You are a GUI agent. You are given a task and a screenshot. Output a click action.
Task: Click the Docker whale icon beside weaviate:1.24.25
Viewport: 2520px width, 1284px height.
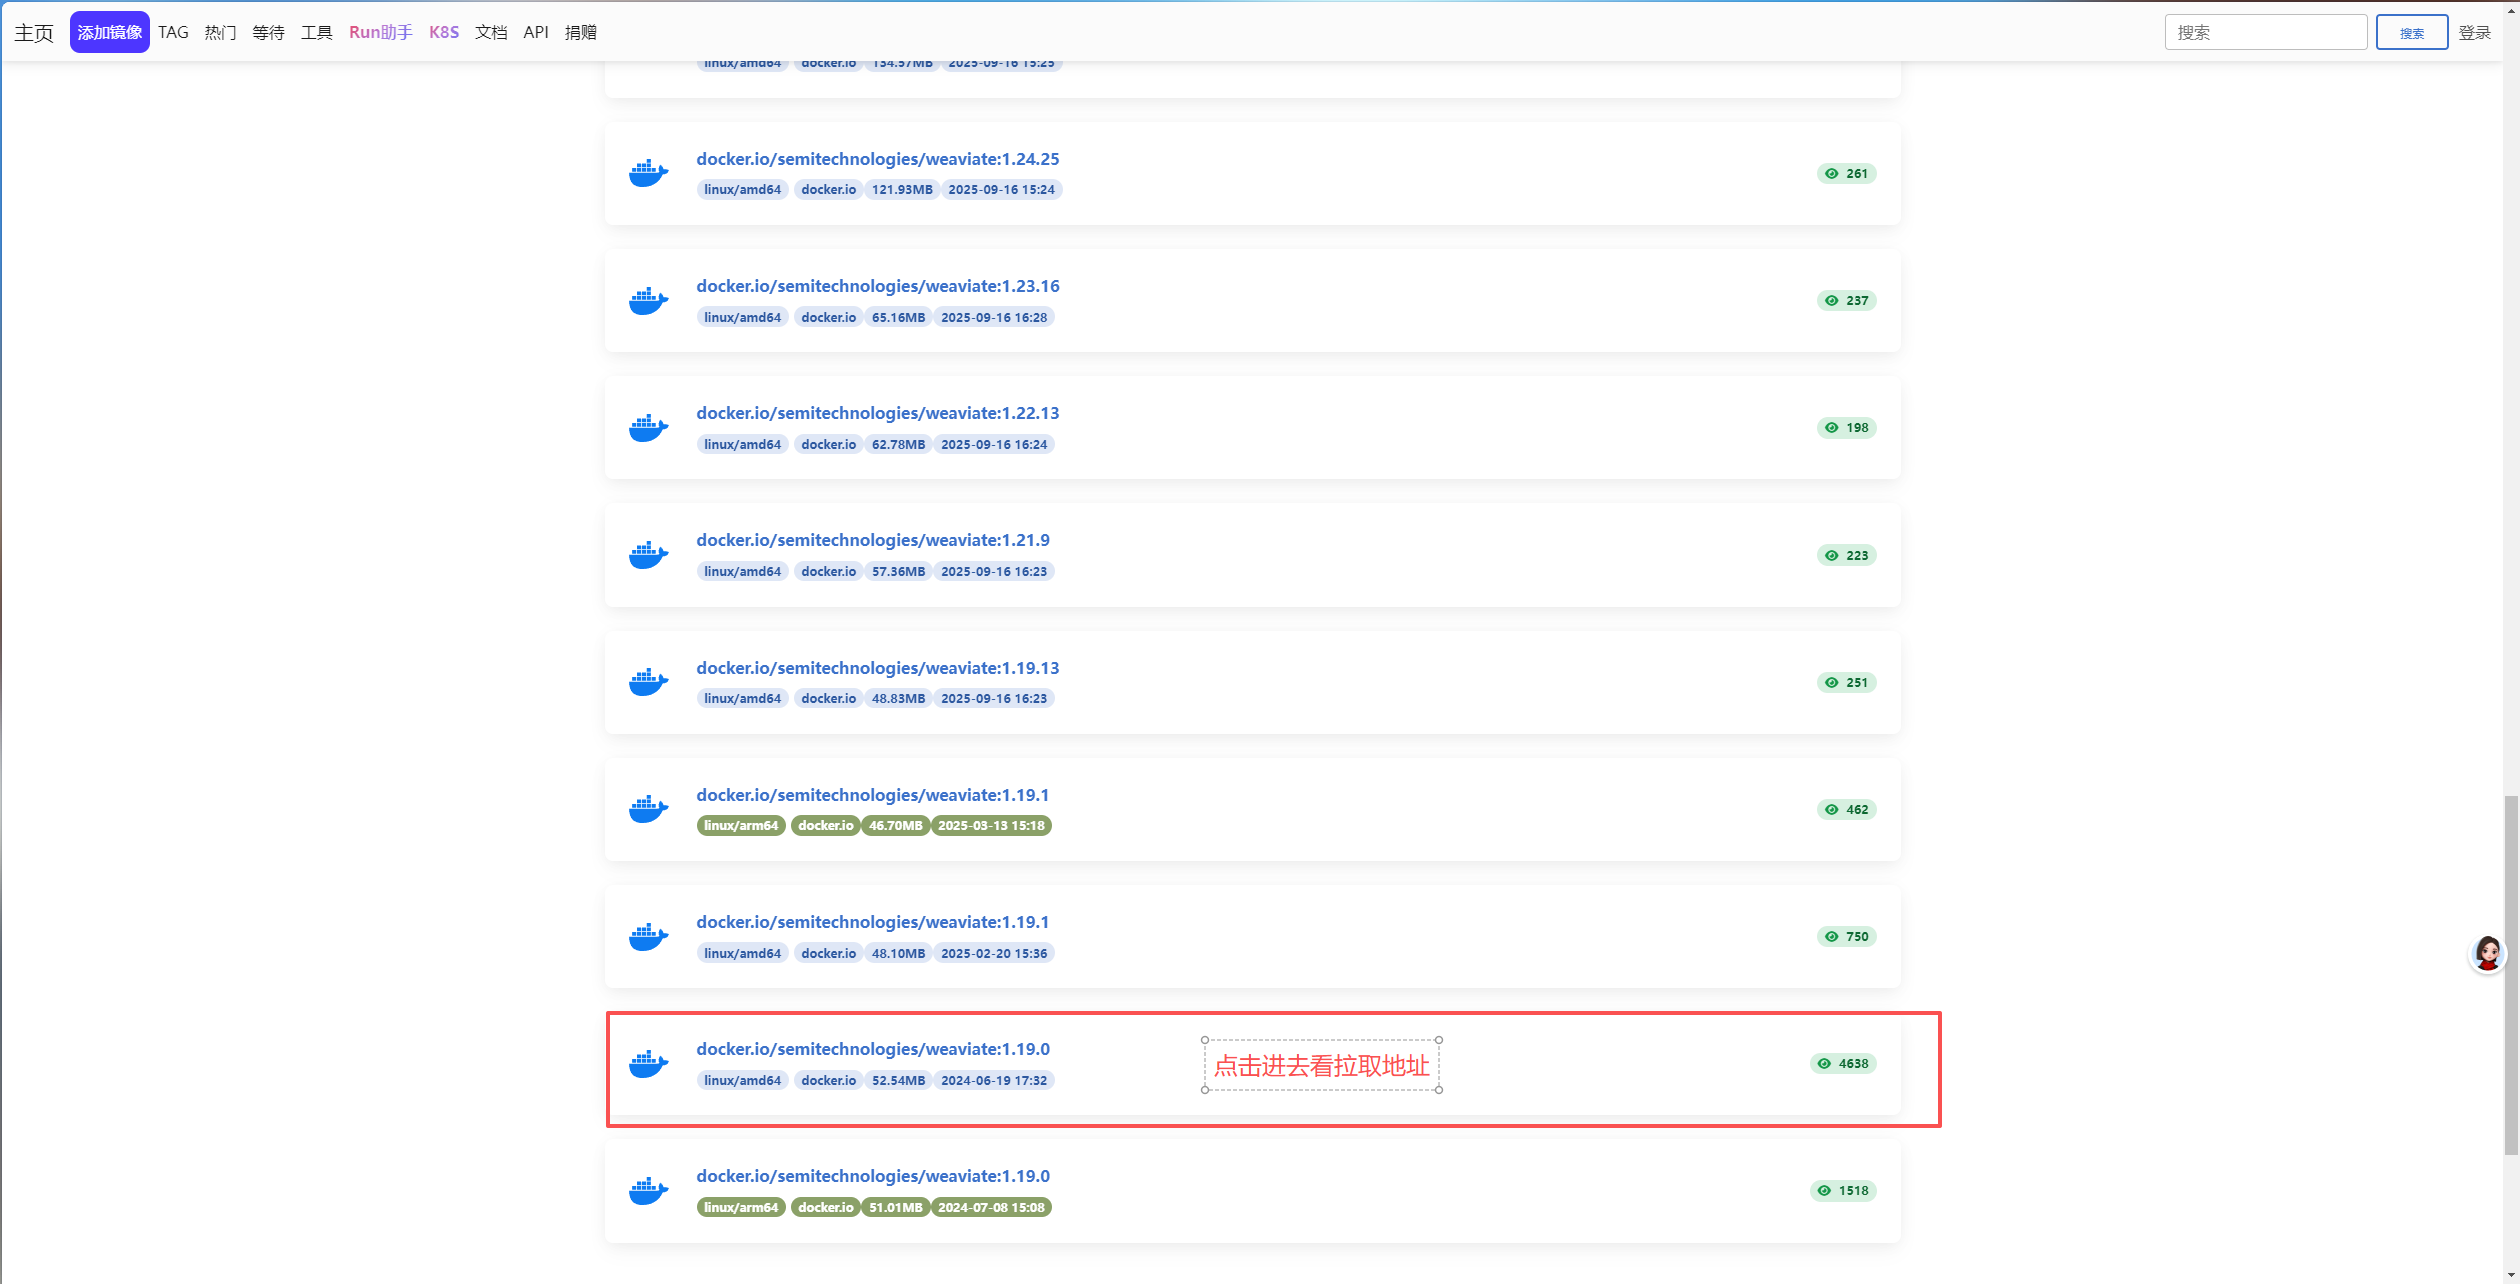click(648, 173)
